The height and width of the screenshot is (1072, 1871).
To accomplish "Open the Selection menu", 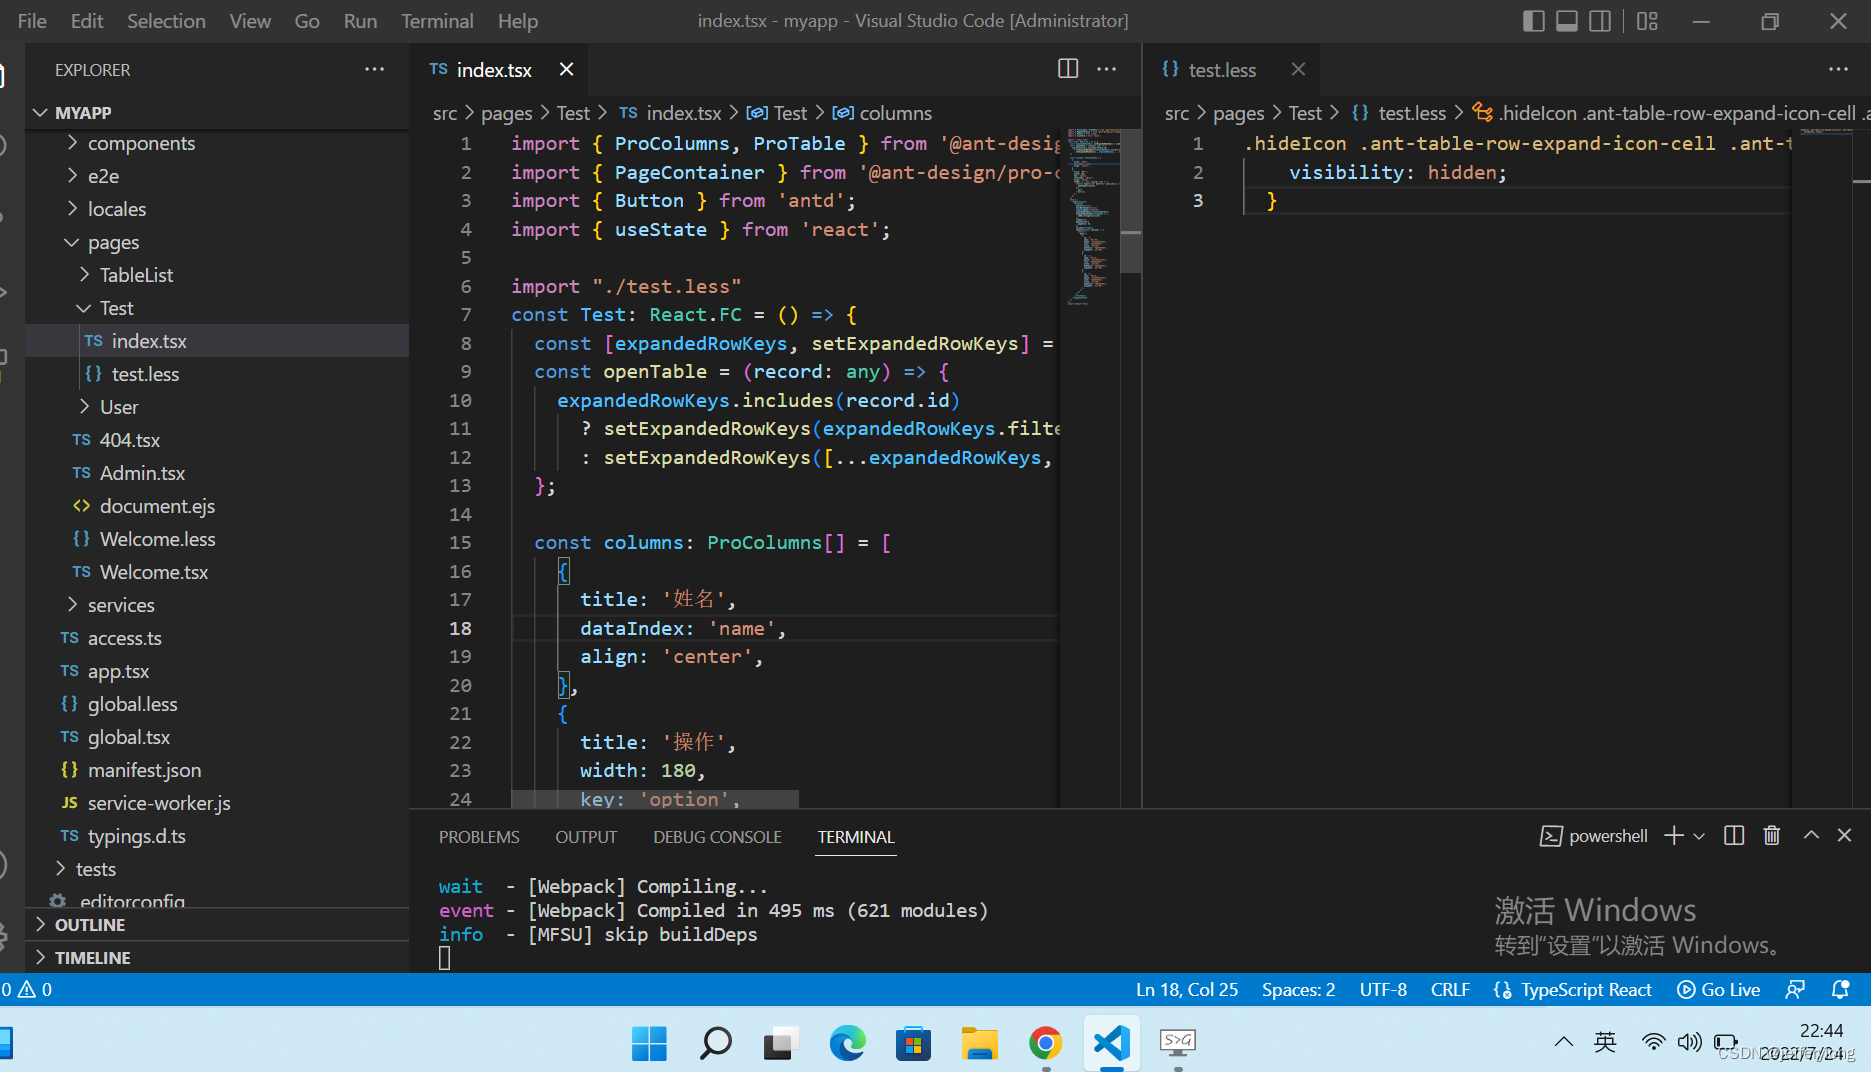I will tap(166, 21).
